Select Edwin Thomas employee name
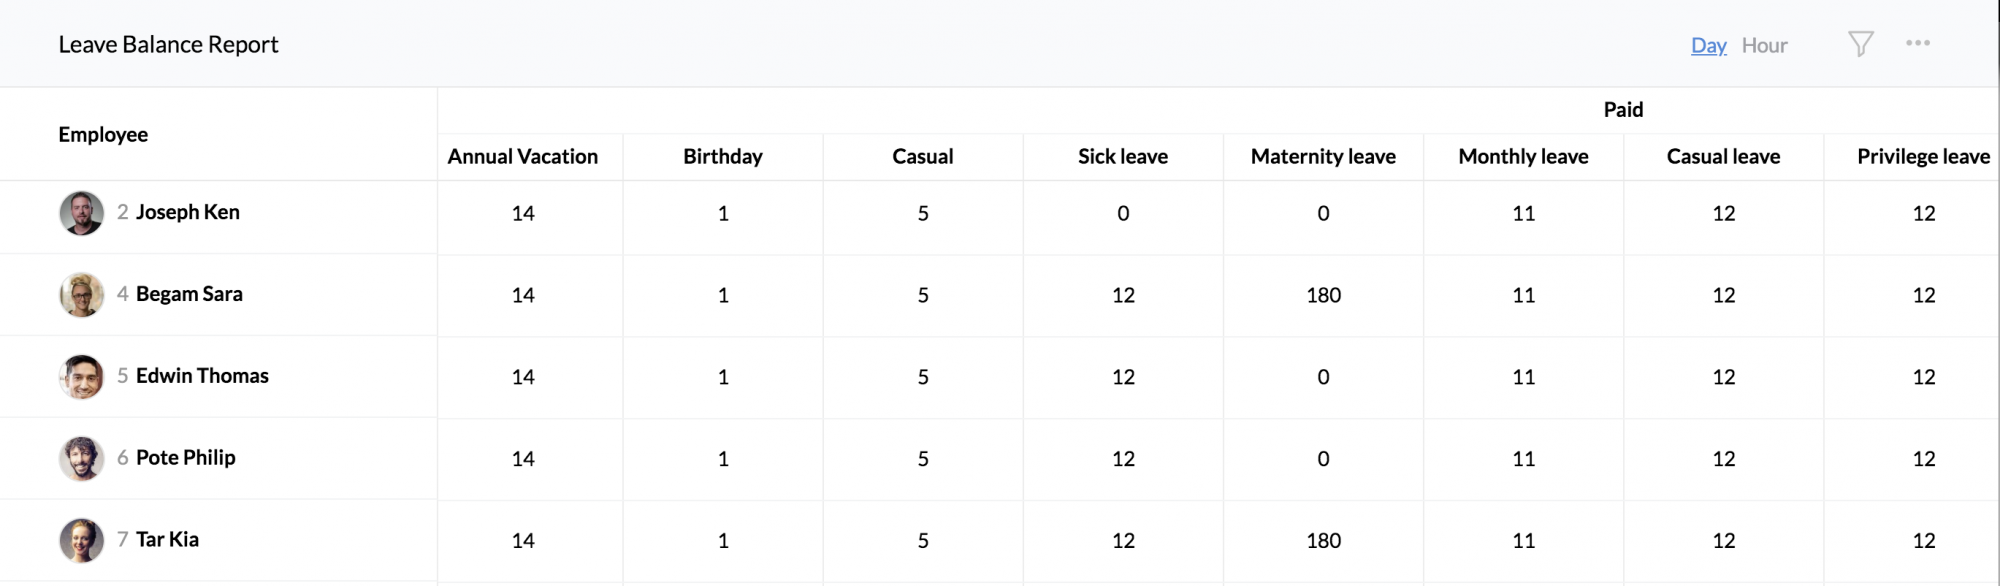The height and width of the screenshot is (586, 2000). click(202, 376)
